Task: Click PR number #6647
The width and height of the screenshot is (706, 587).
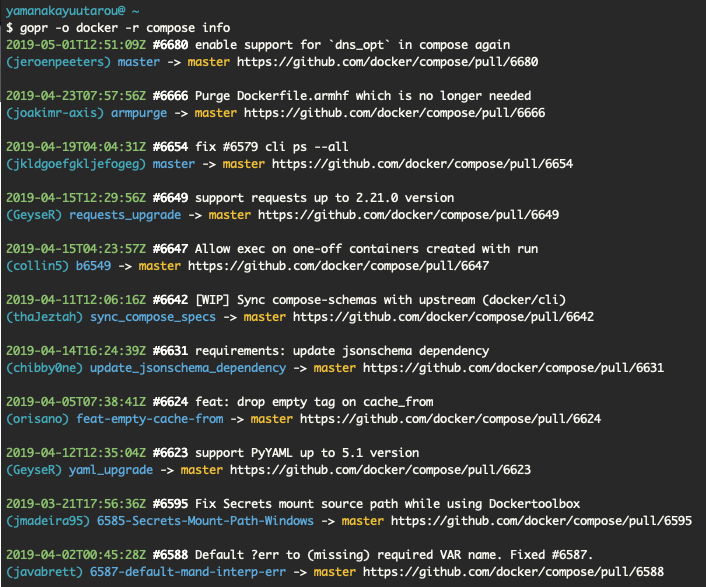Action: (170, 248)
